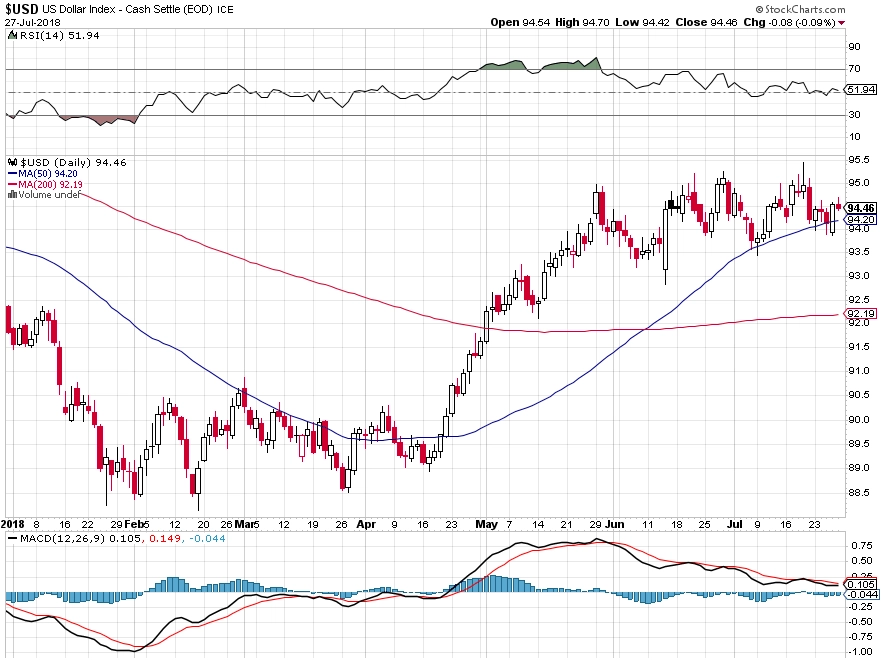Select the 94.20 MA(50) price tag
This screenshot has height=661, width=882.
click(860, 219)
